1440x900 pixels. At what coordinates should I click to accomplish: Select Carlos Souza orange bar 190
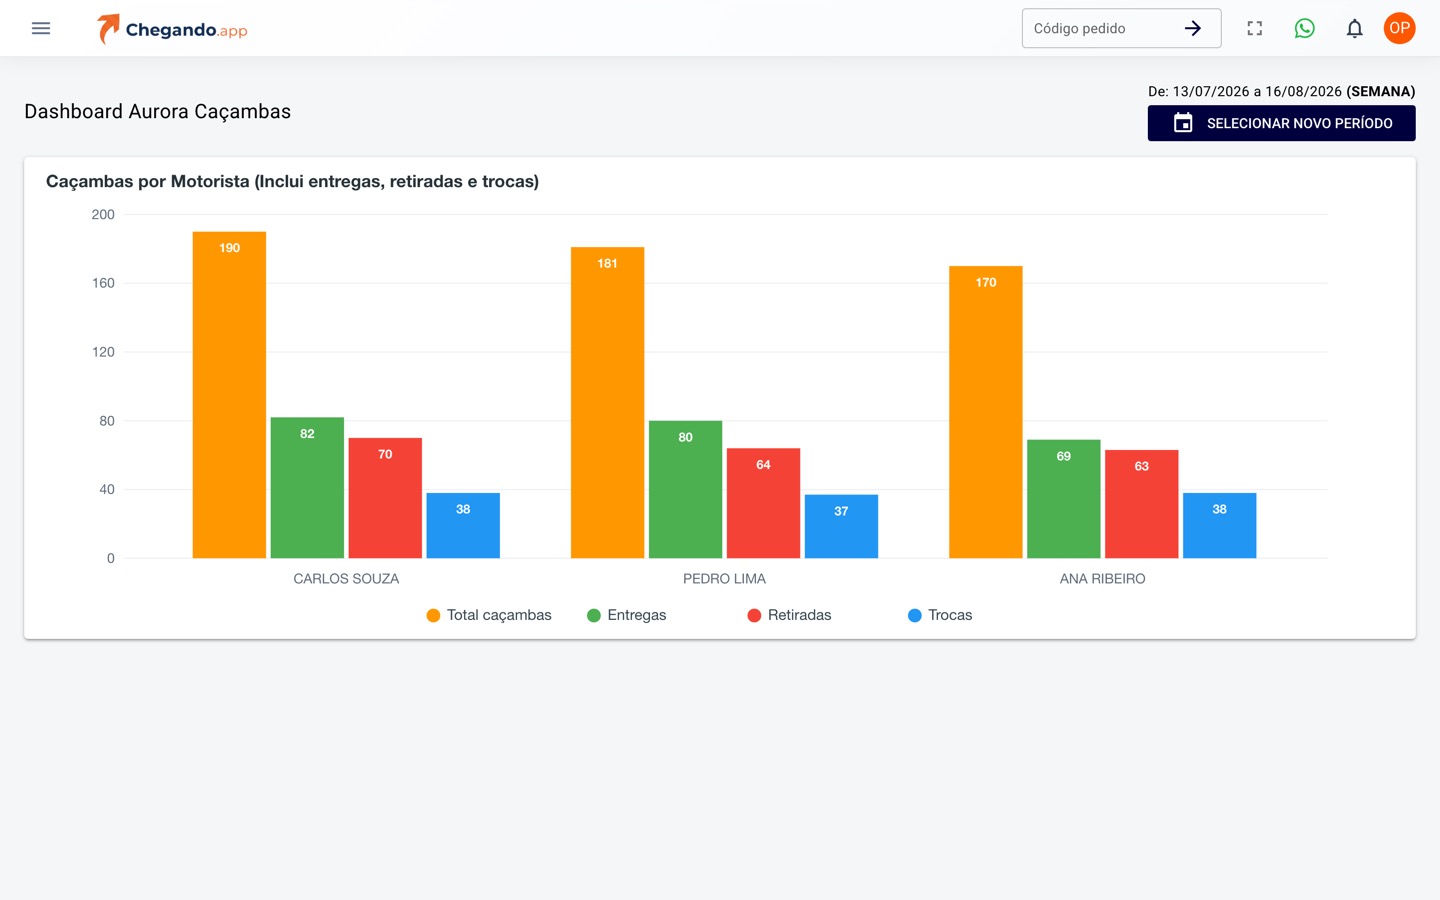(229, 395)
